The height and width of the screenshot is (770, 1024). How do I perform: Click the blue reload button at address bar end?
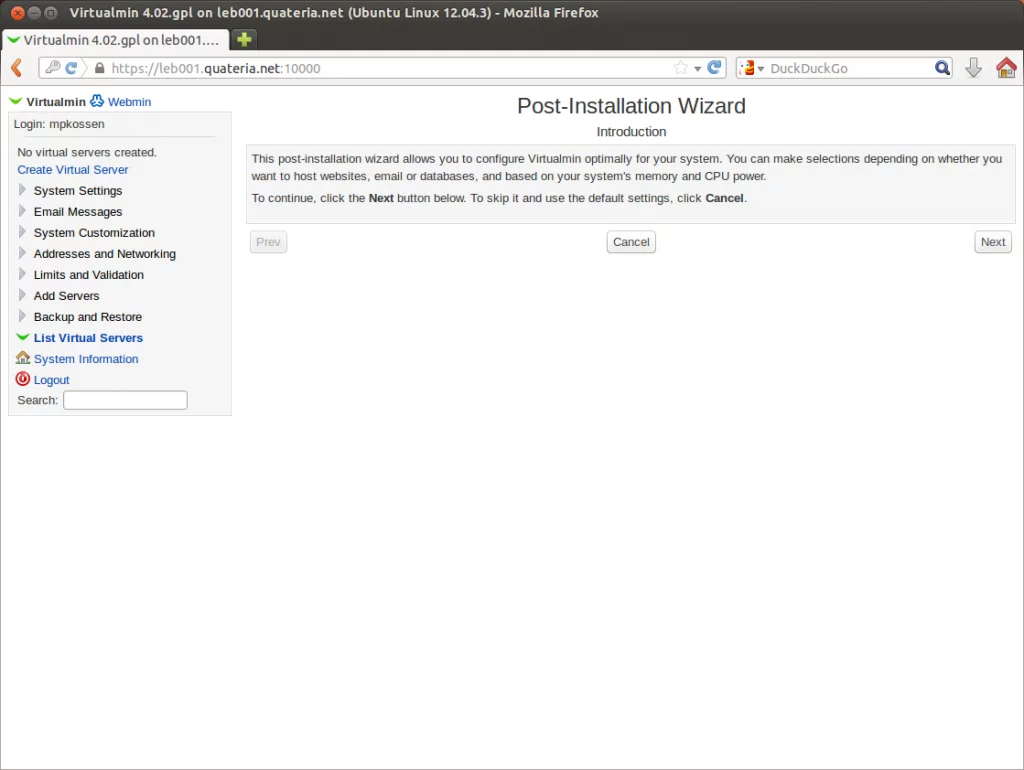click(714, 67)
